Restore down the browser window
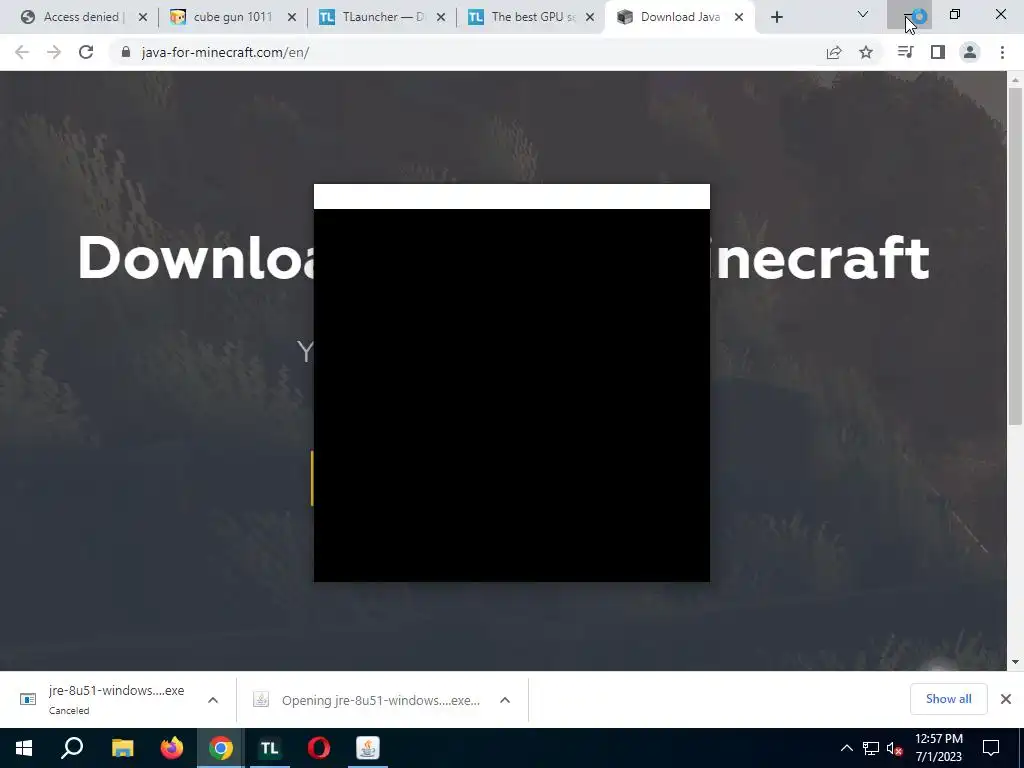1024x768 pixels. [x=955, y=14]
